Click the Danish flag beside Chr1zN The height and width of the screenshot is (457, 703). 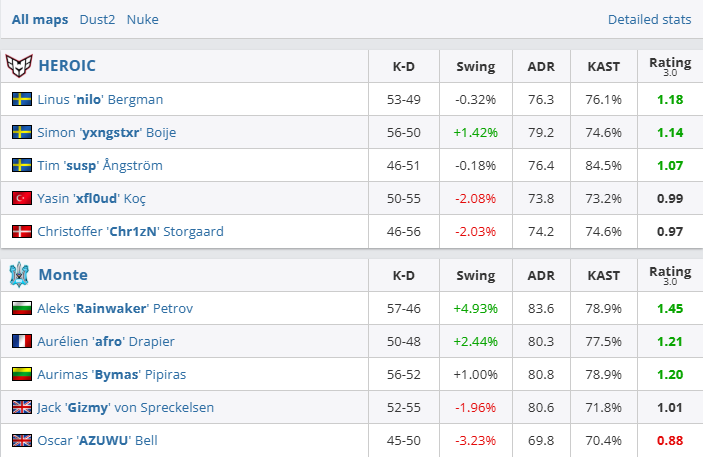(x=22, y=231)
